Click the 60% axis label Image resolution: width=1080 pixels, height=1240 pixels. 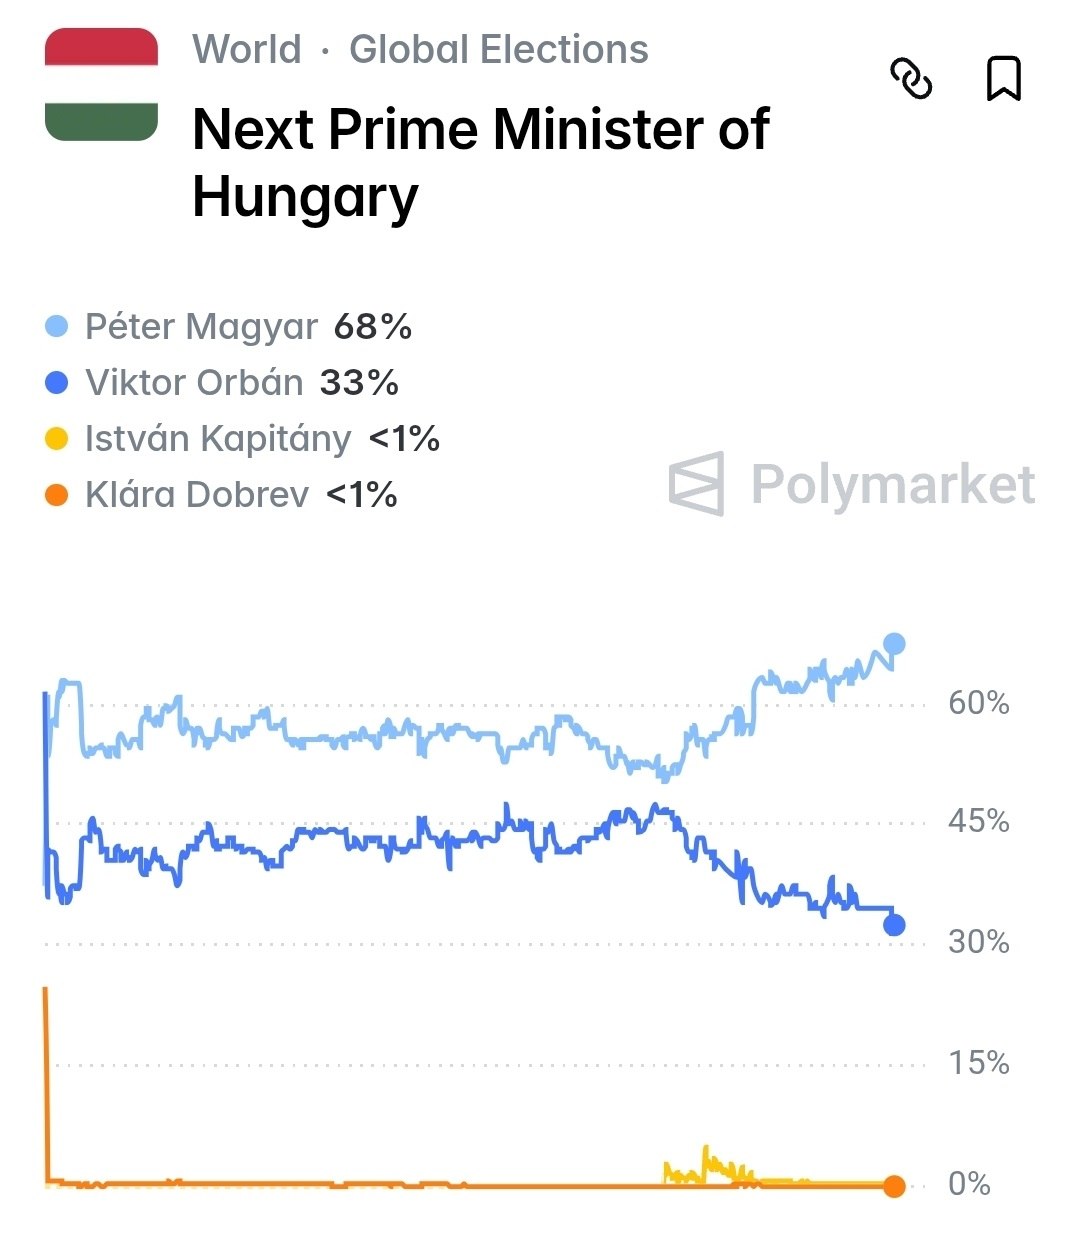(x=978, y=703)
